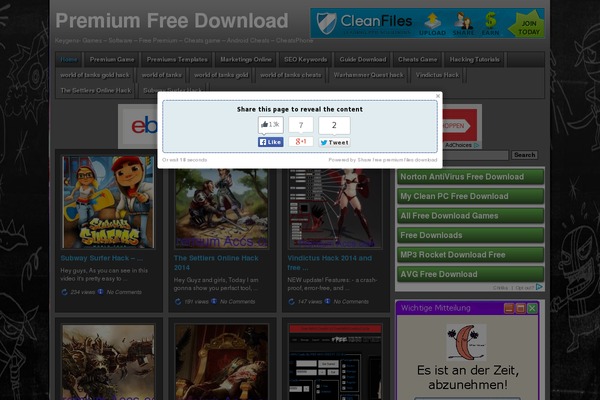Maximize the Wichtige Mitteilung ad window
Image resolution: width=600 pixels, height=400 pixels.
(520, 308)
